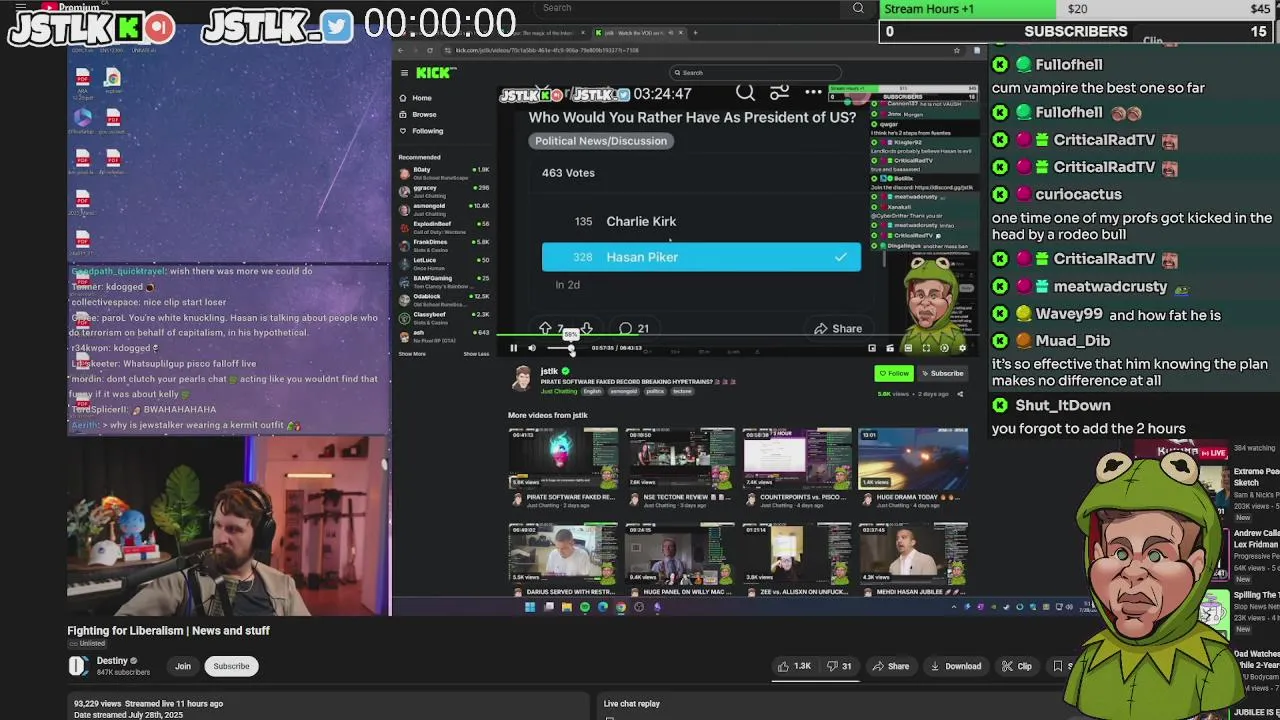Bookmark page with the address bar star
This screenshot has width=1280, height=720.
(957, 50)
